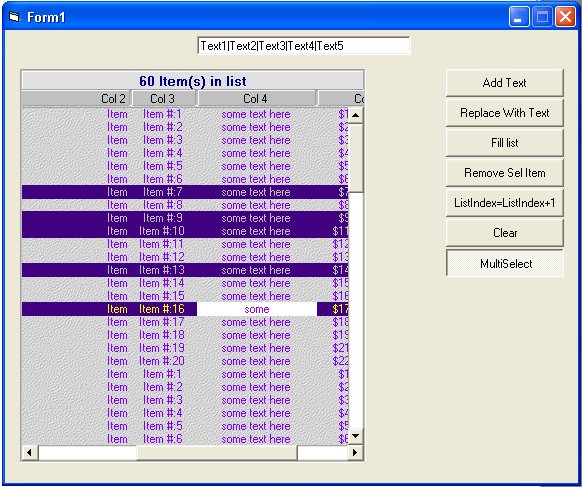The width and height of the screenshot is (582, 487).
Task: Click the ListIndex=ListIndex+1 button
Action: click(505, 203)
